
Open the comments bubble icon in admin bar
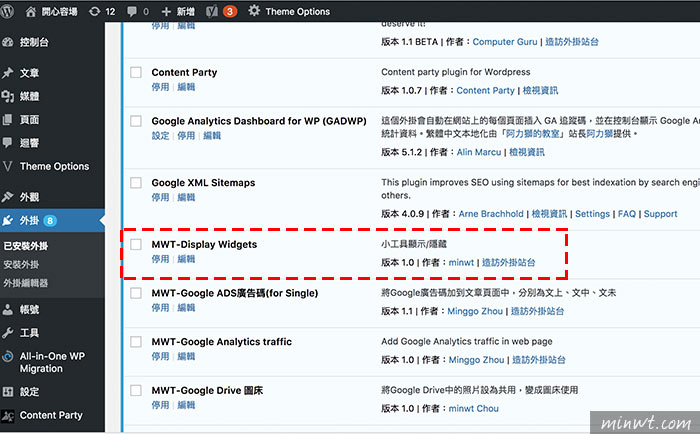pos(132,12)
